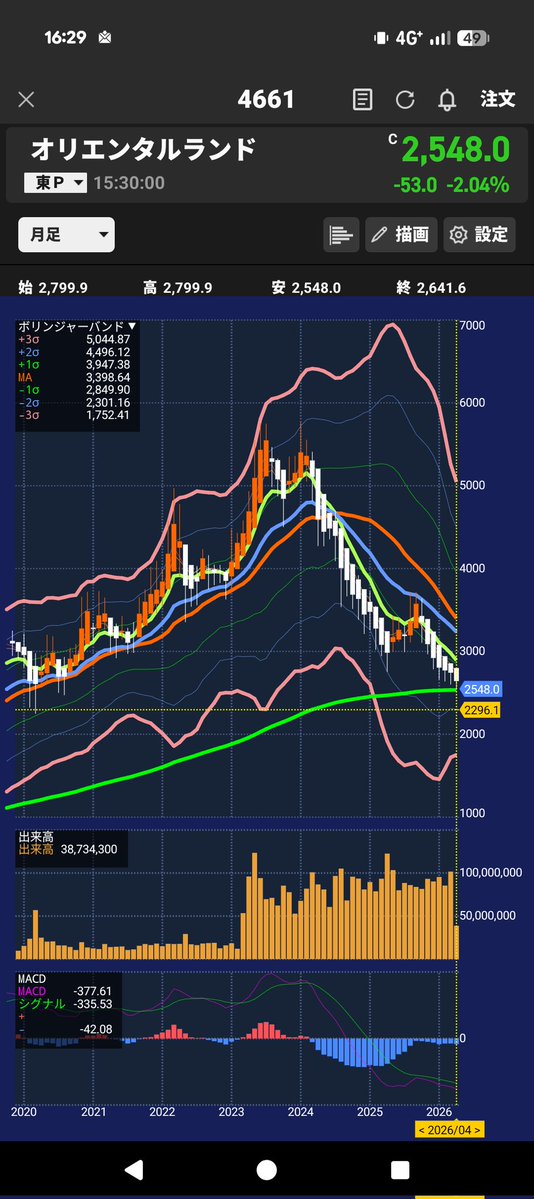Tap the +3σ 5,044.87 legend row
Image resolution: width=534 pixels, height=1199 pixels.
click(x=74, y=339)
